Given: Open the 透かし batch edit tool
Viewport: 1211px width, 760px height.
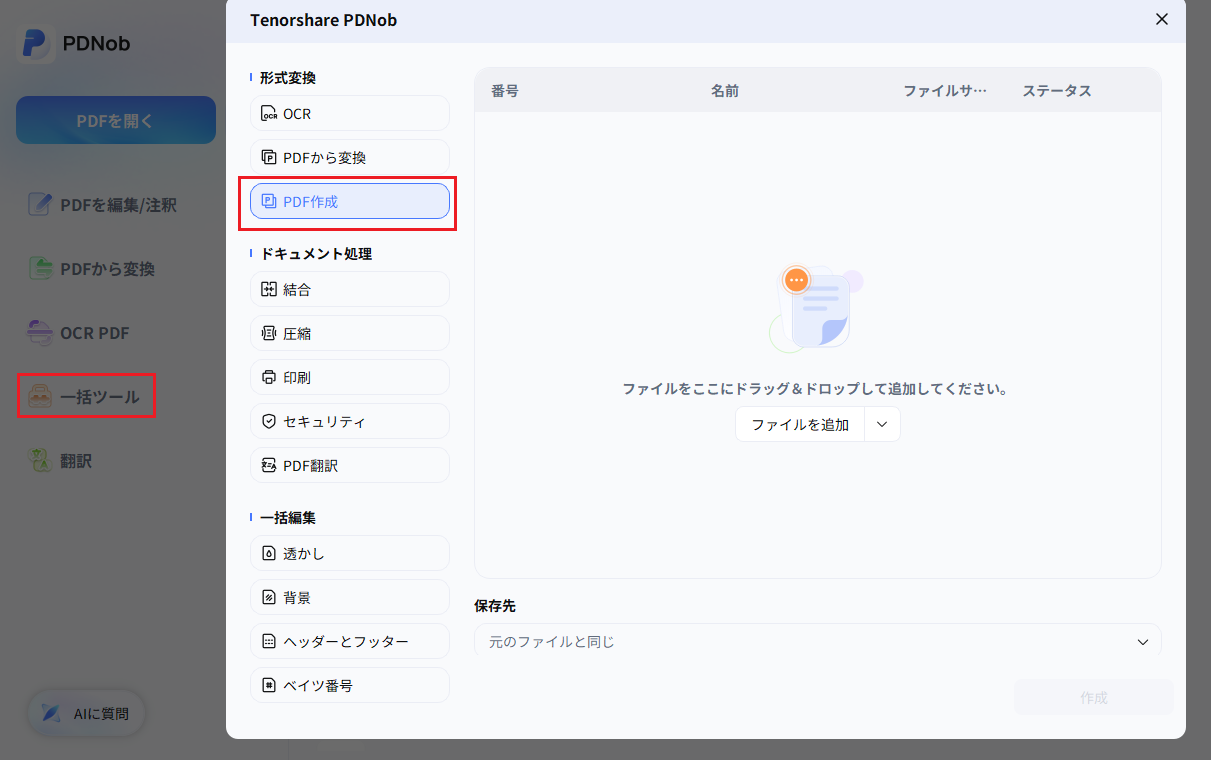Looking at the screenshot, I should [350, 554].
